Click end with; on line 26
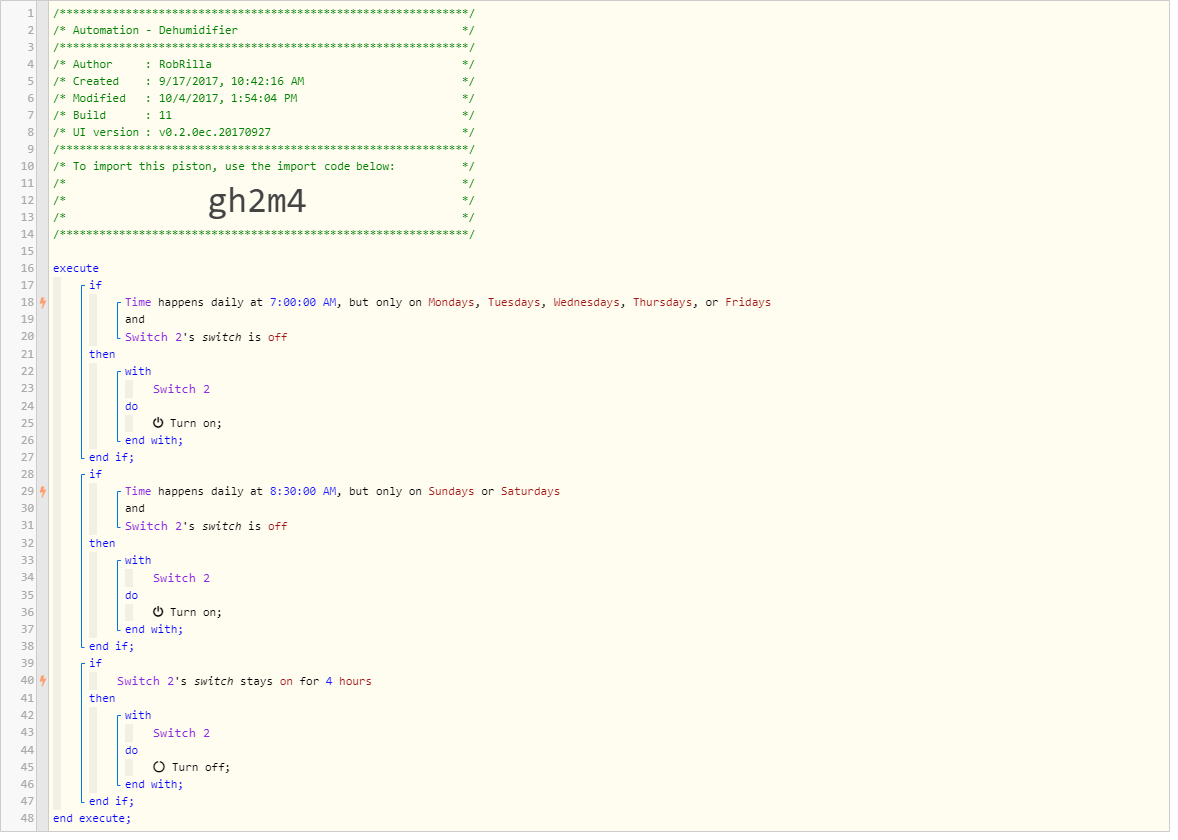Screen dimensions: 1178x840 154,440
